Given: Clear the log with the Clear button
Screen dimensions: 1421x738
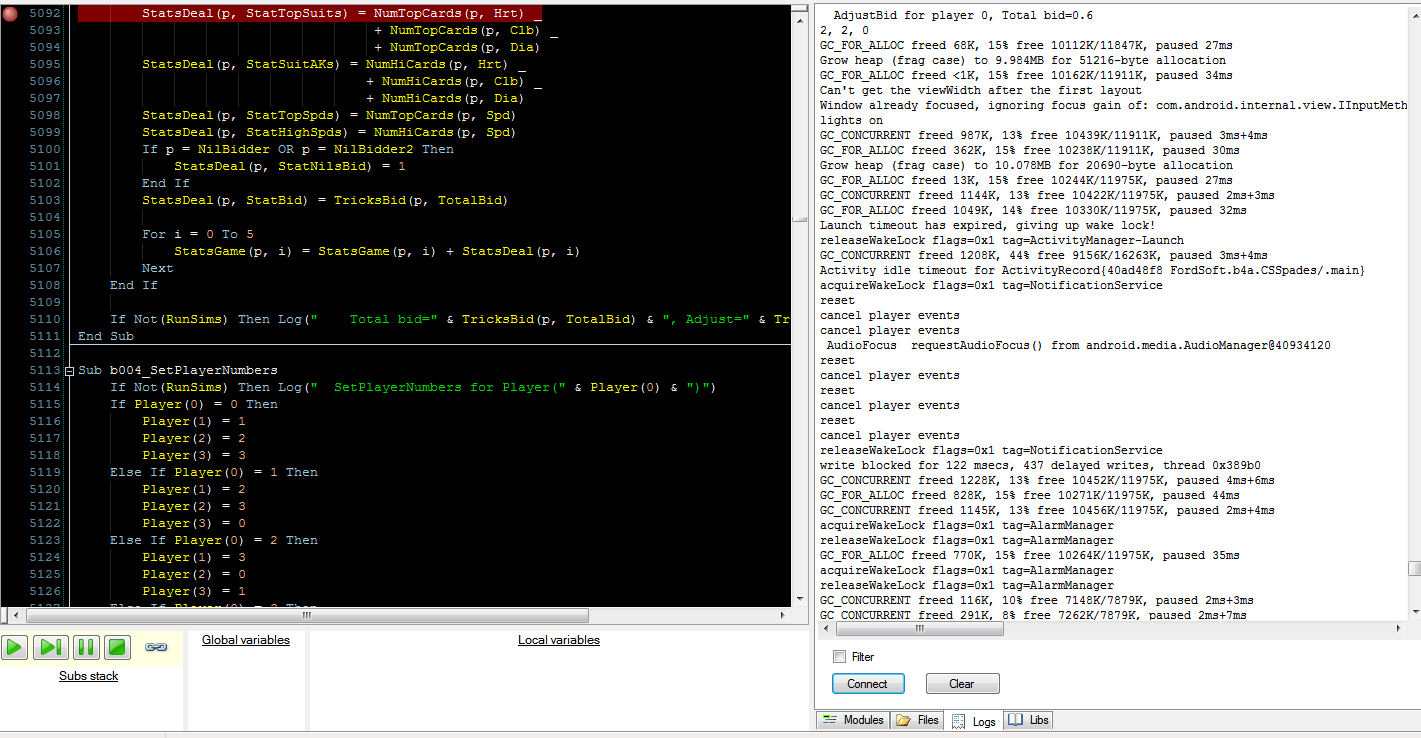Looking at the screenshot, I should coord(962,684).
